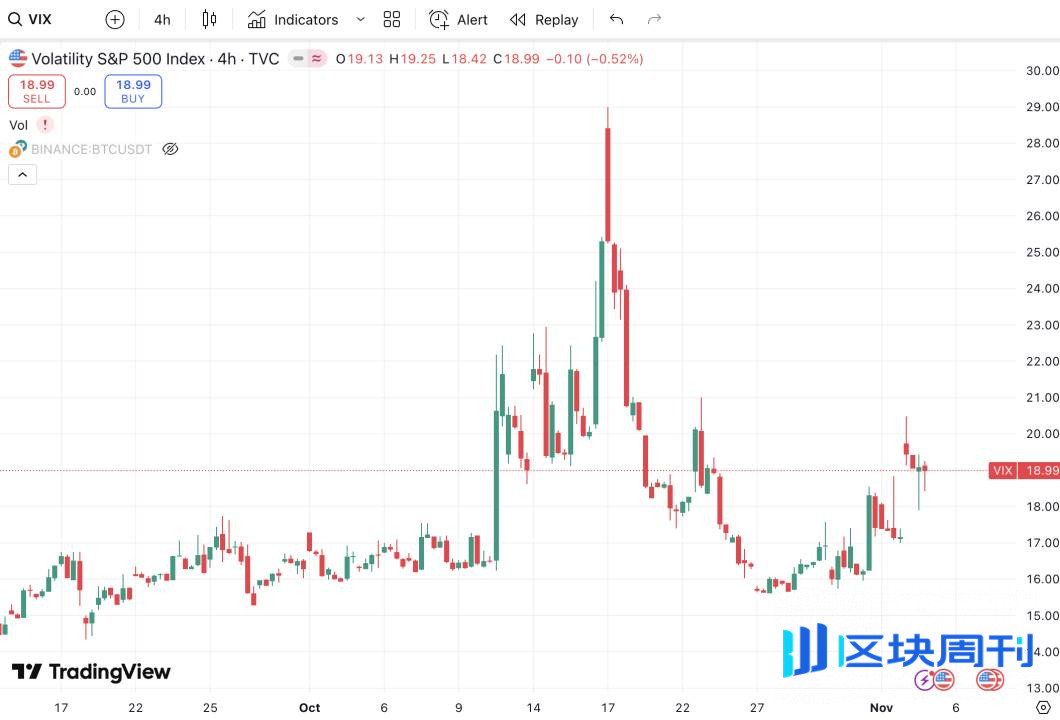Toggle the market status indicator pill

coord(307,59)
